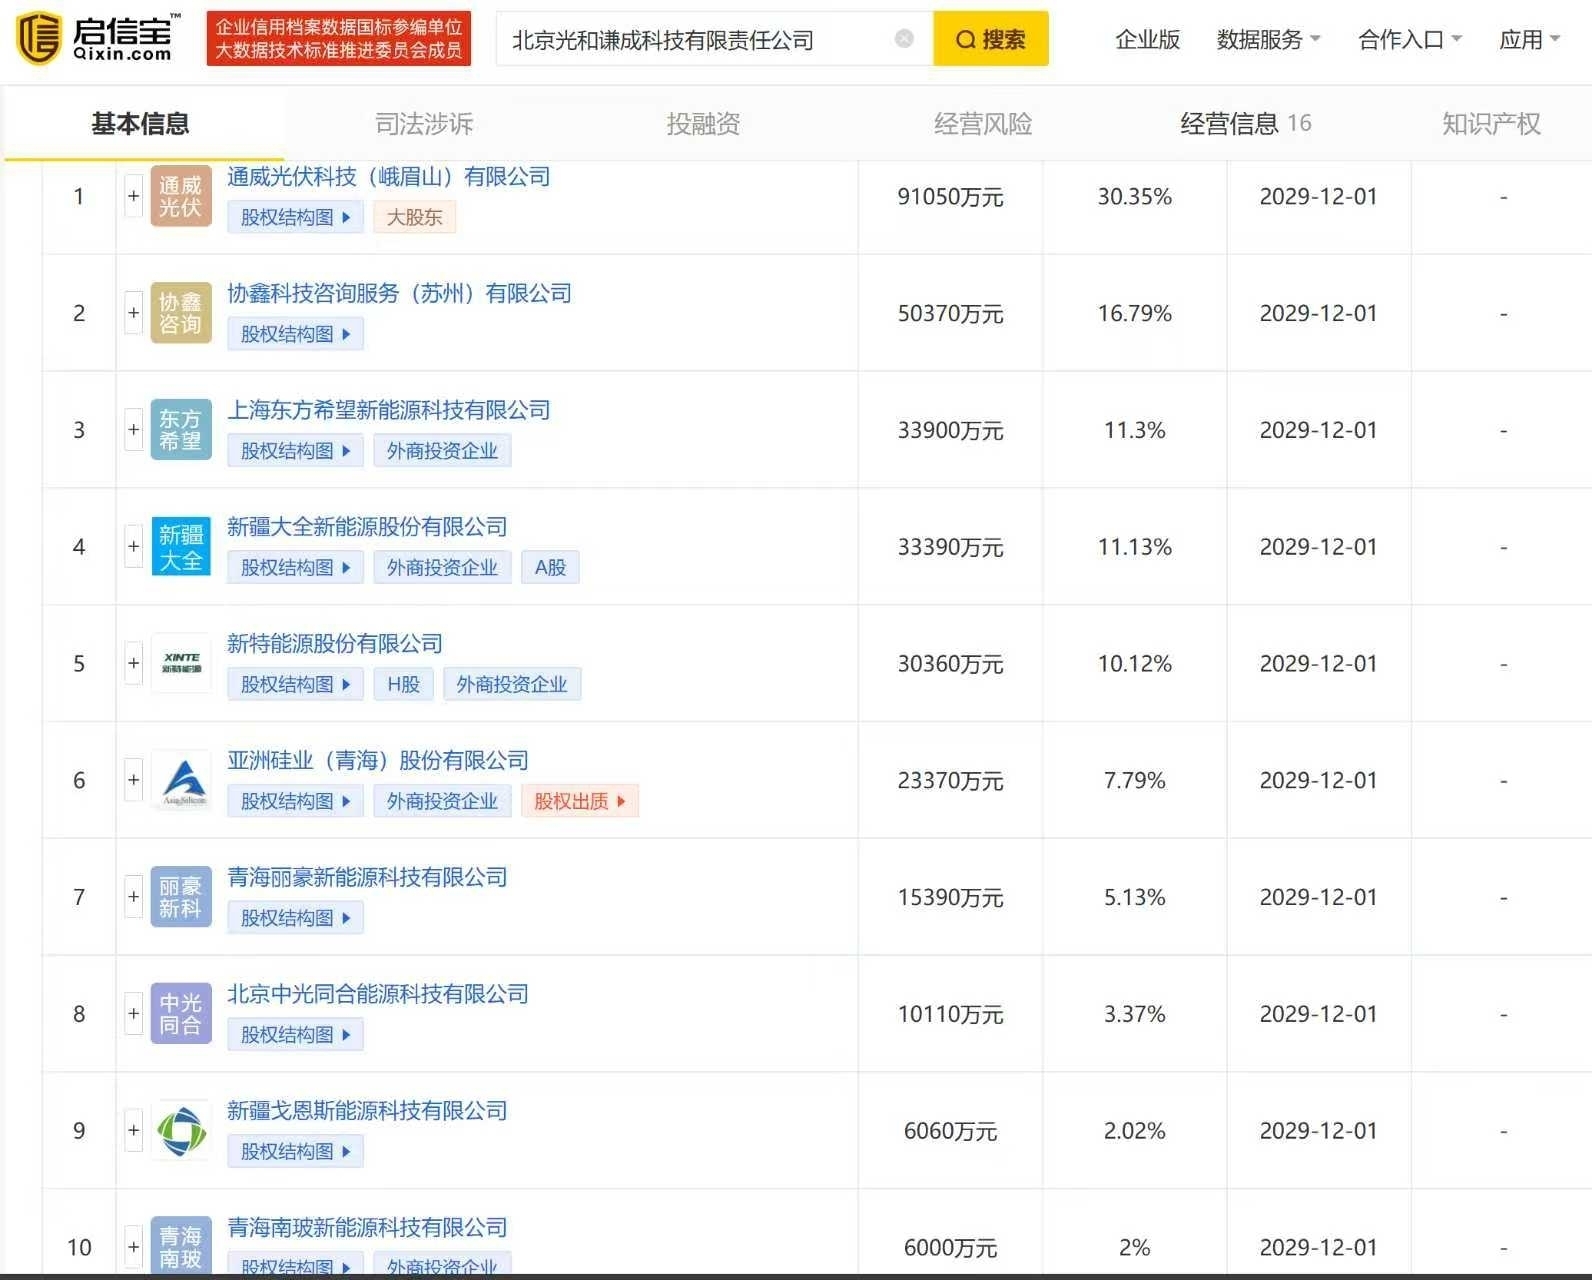Click 外商投资企业 tag on 上海东方希望
1592x1280 pixels.
point(443,451)
